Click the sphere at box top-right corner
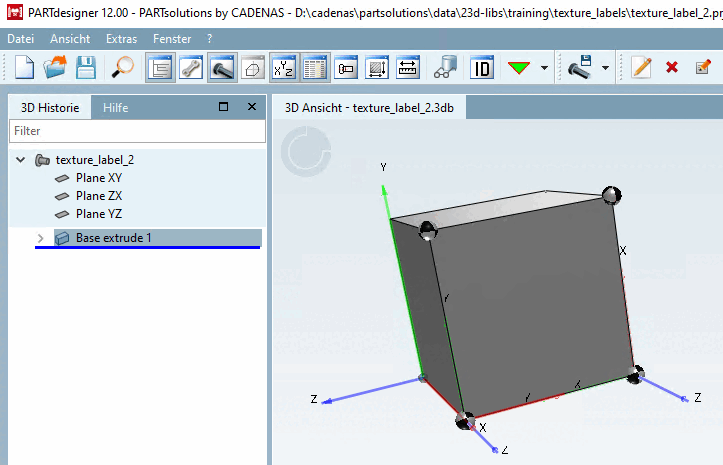Screen dimensions: 723x465 [x=612, y=195]
